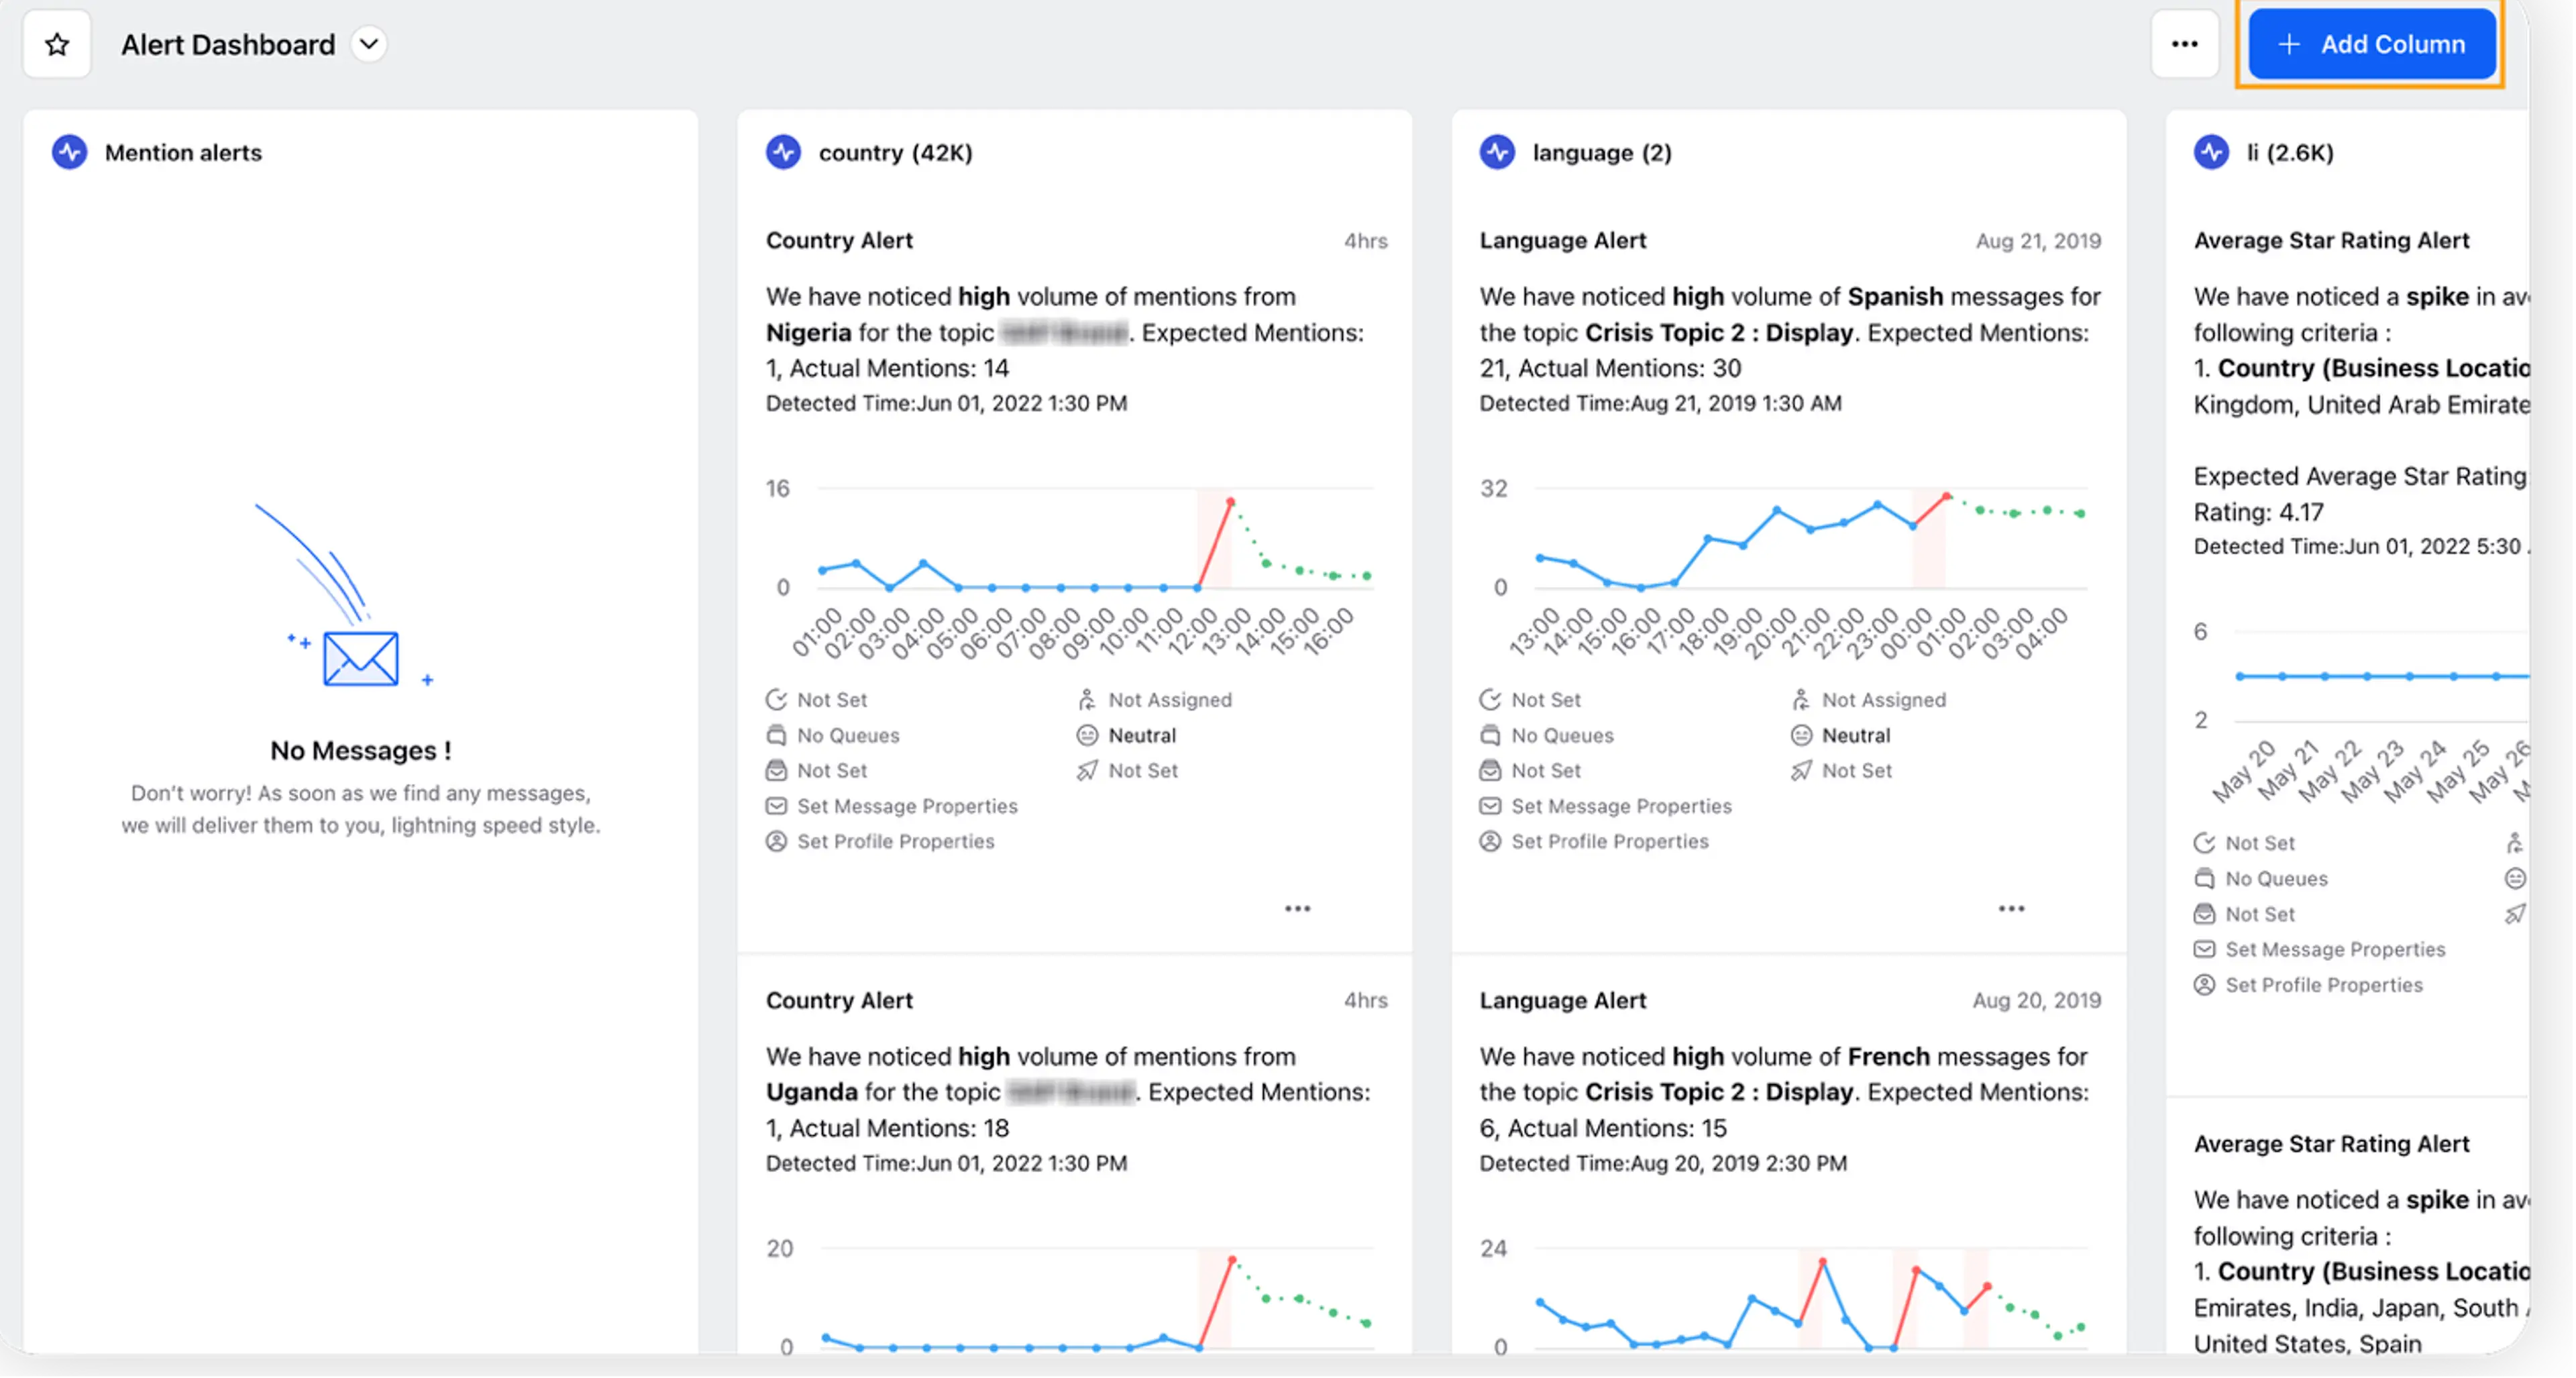
Task: Click the li (2.6K) column icon
Action: tap(2211, 152)
